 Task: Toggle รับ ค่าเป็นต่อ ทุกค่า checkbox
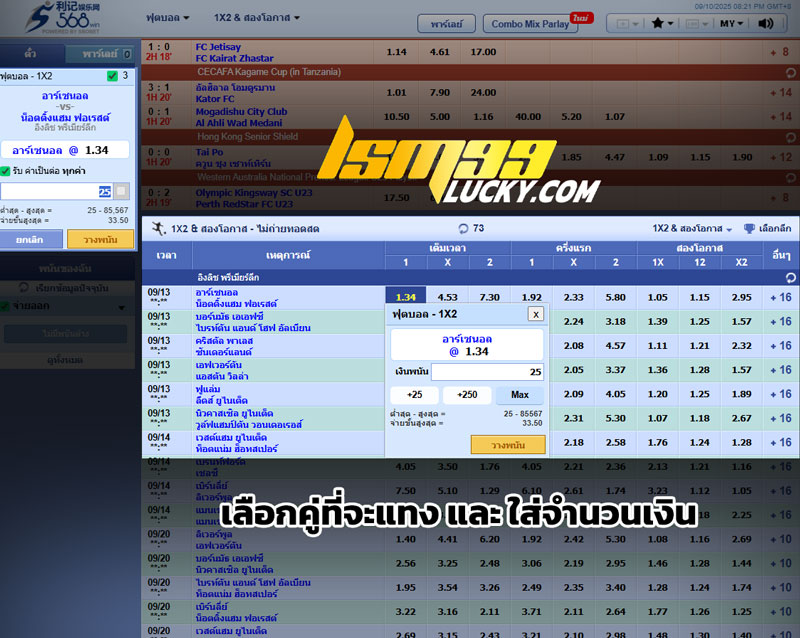6,171
